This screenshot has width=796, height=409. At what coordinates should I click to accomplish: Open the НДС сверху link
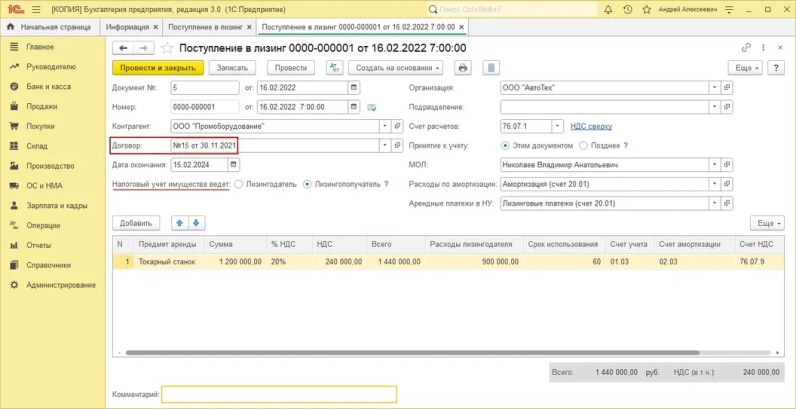[590, 126]
